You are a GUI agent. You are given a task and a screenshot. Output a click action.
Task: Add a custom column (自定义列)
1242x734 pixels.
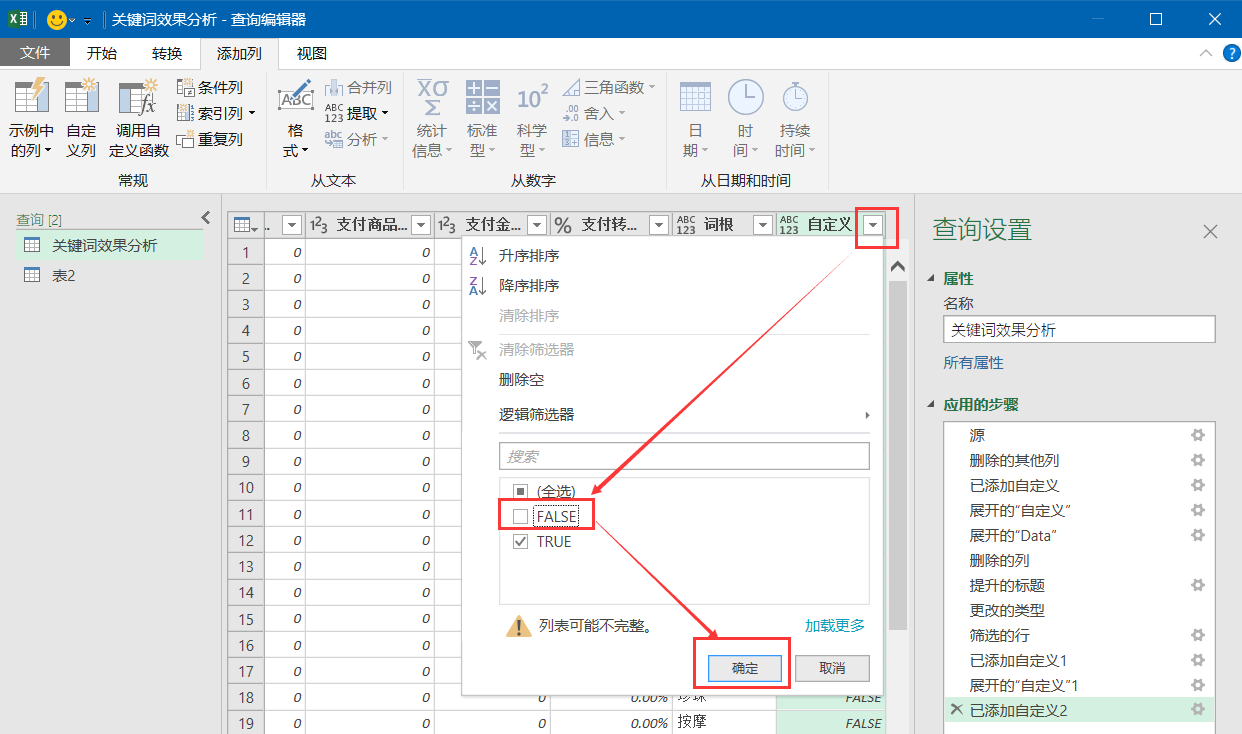click(x=81, y=118)
